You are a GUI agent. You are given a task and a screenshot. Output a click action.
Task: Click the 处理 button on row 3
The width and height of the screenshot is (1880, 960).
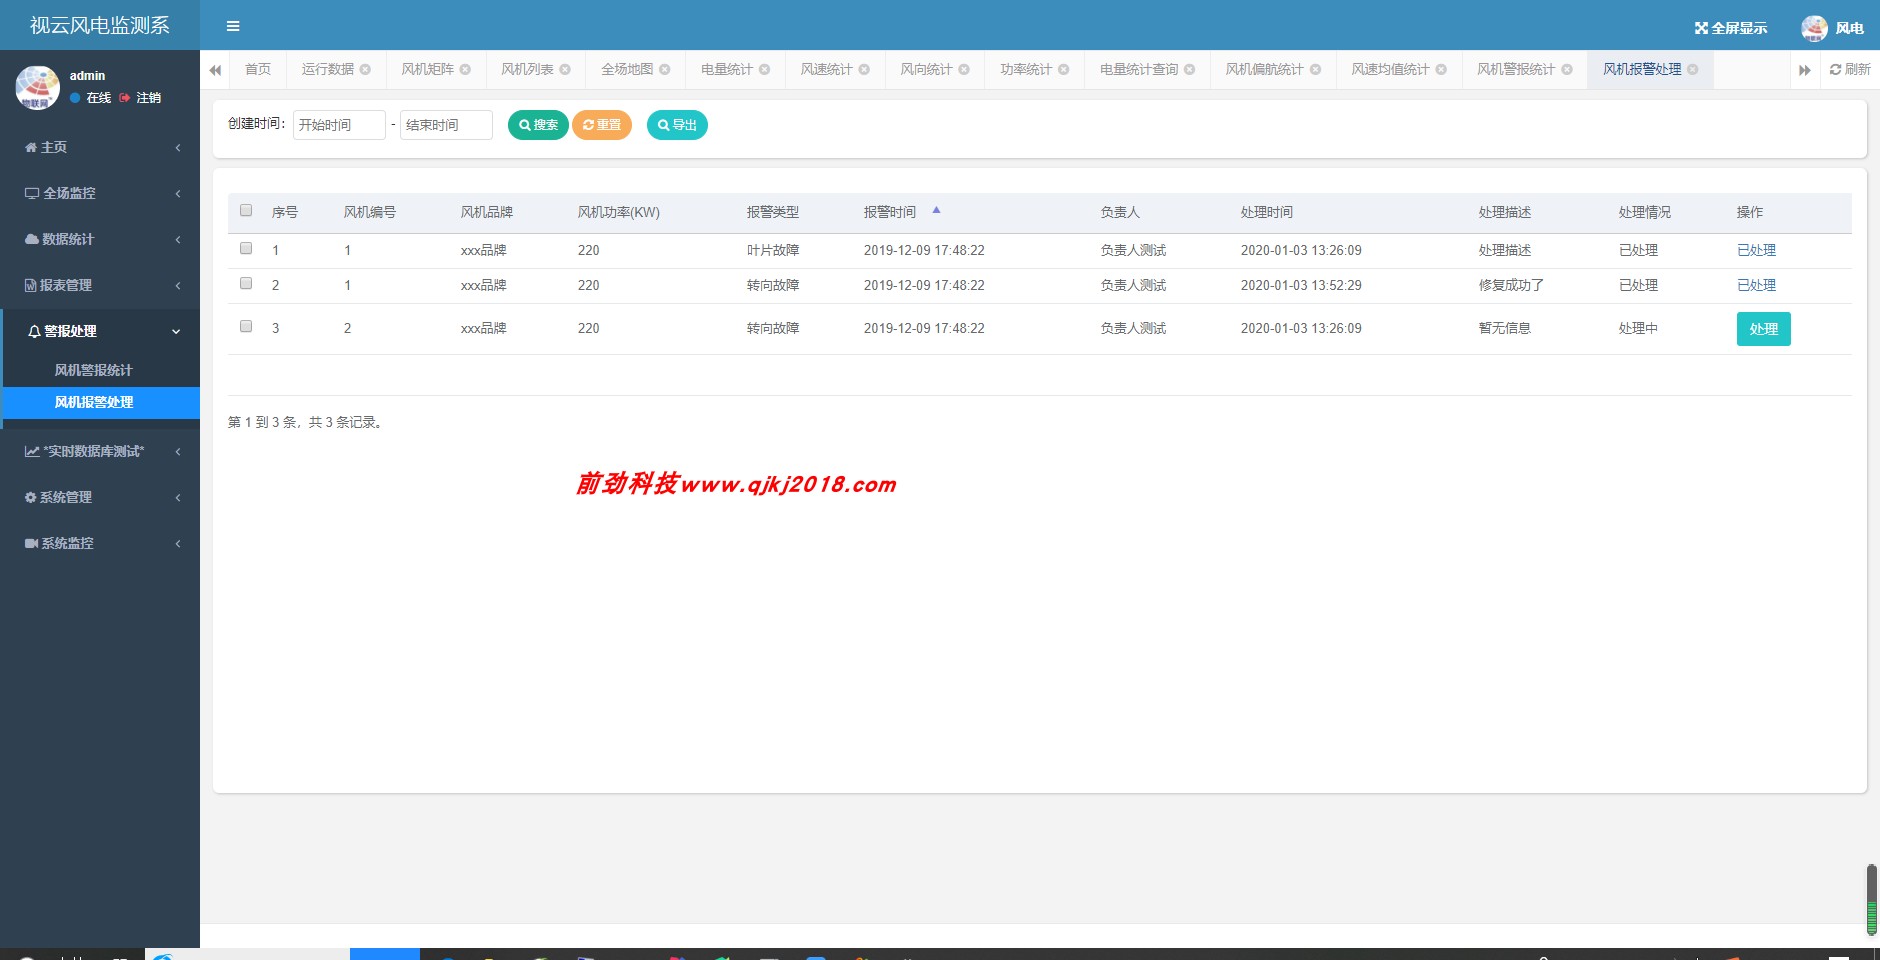click(1762, 328)
